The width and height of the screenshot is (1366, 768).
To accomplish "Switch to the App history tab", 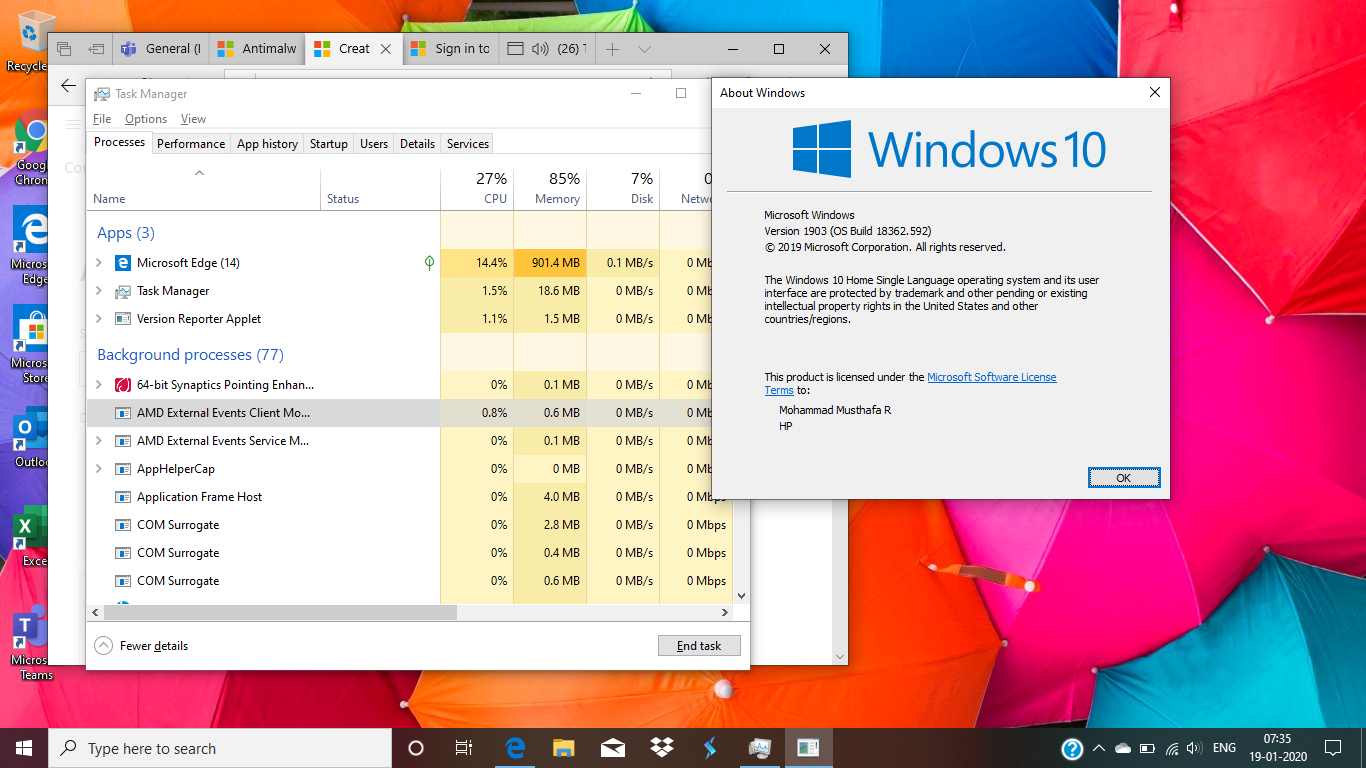I will point(267,144).
